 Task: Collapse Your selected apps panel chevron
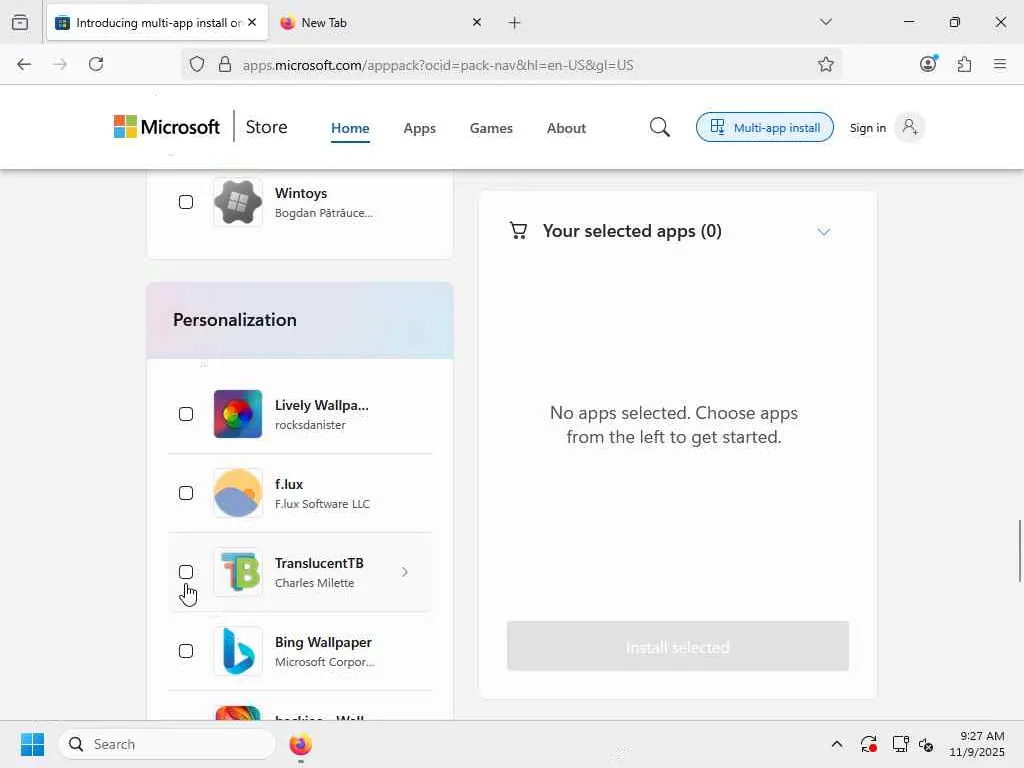[824, 232]
